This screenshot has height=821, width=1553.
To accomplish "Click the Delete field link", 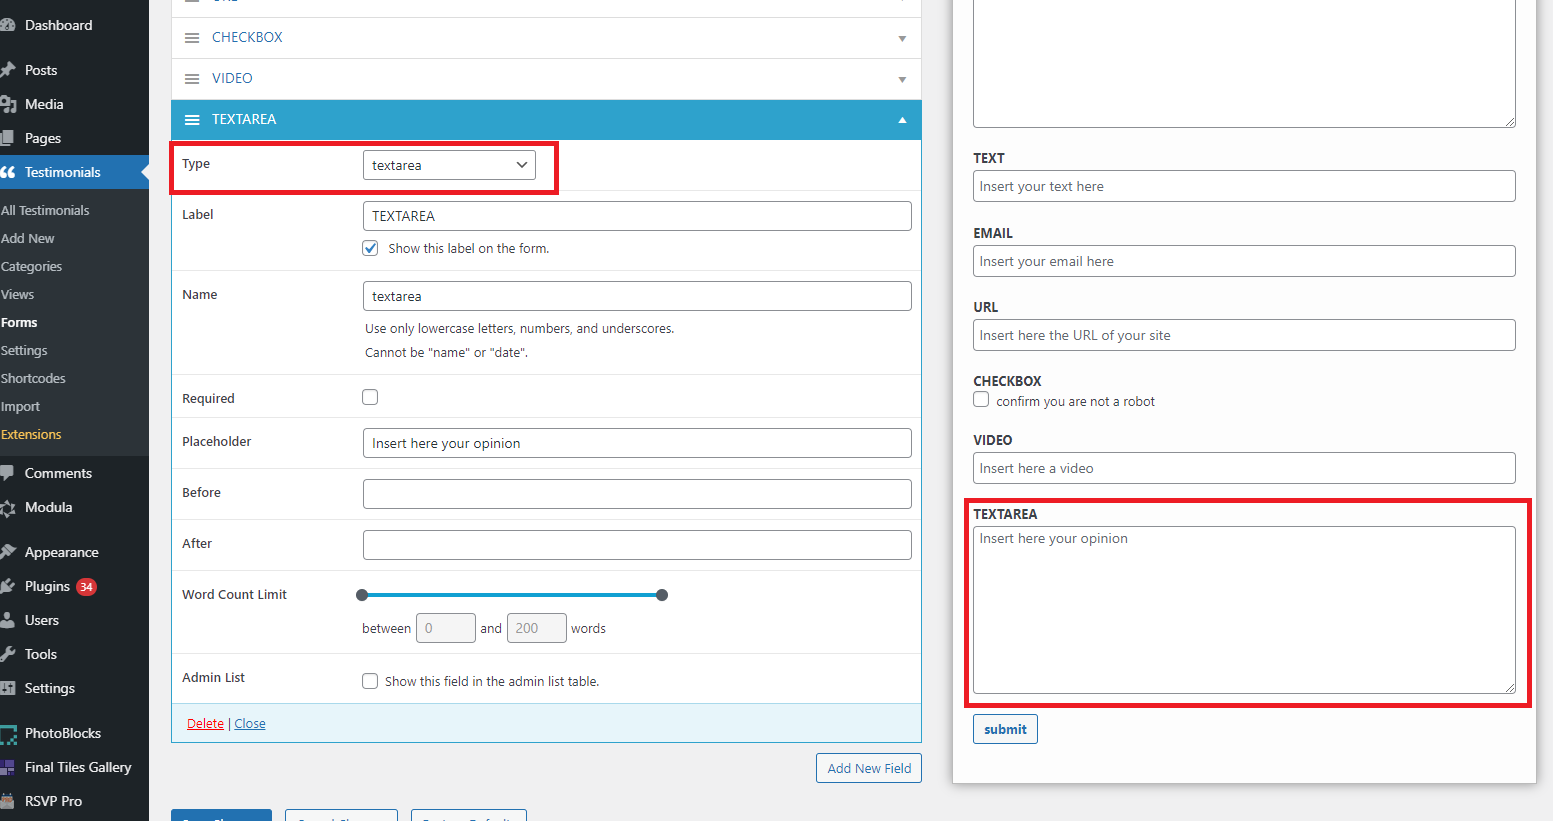I will pyautogui.click(x=205, y=723).
